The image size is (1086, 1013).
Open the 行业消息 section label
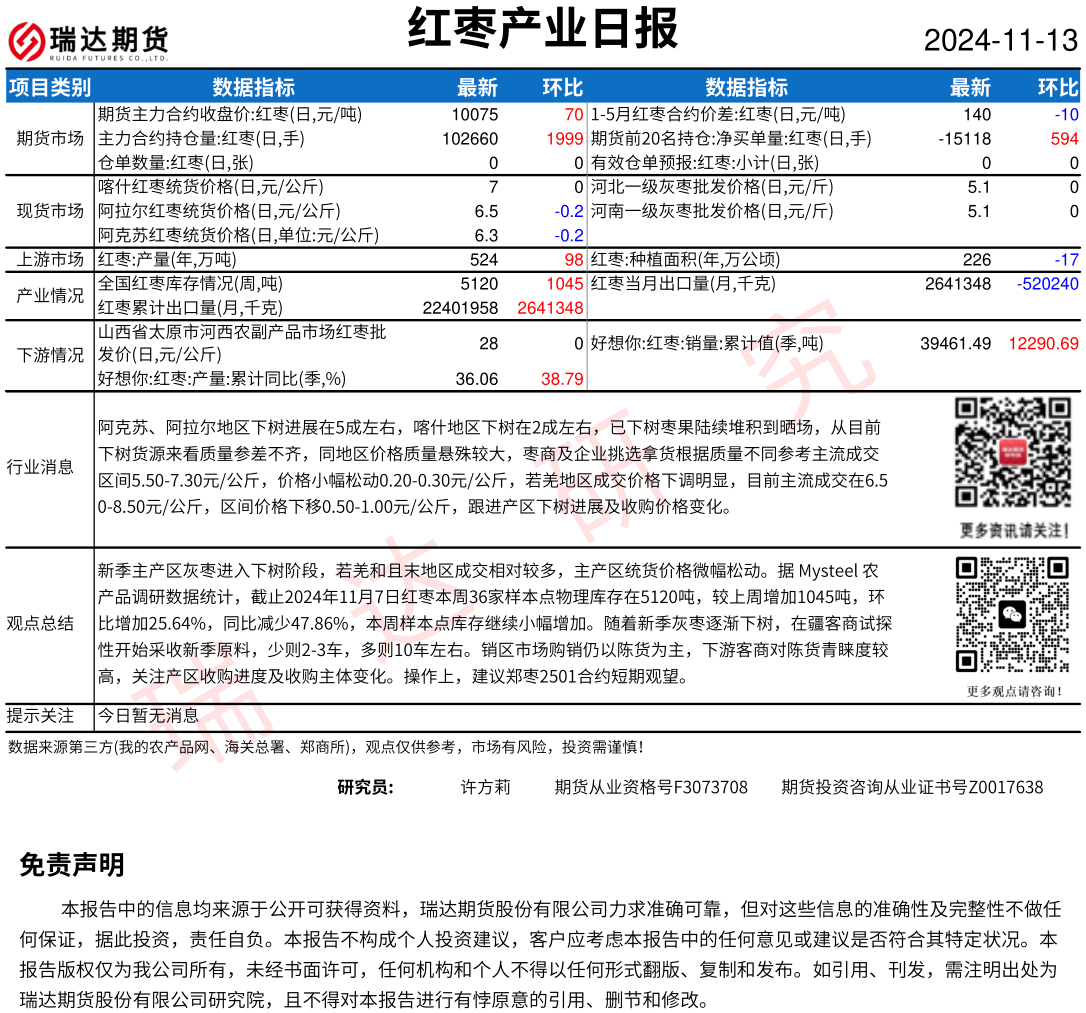(40, 467)
